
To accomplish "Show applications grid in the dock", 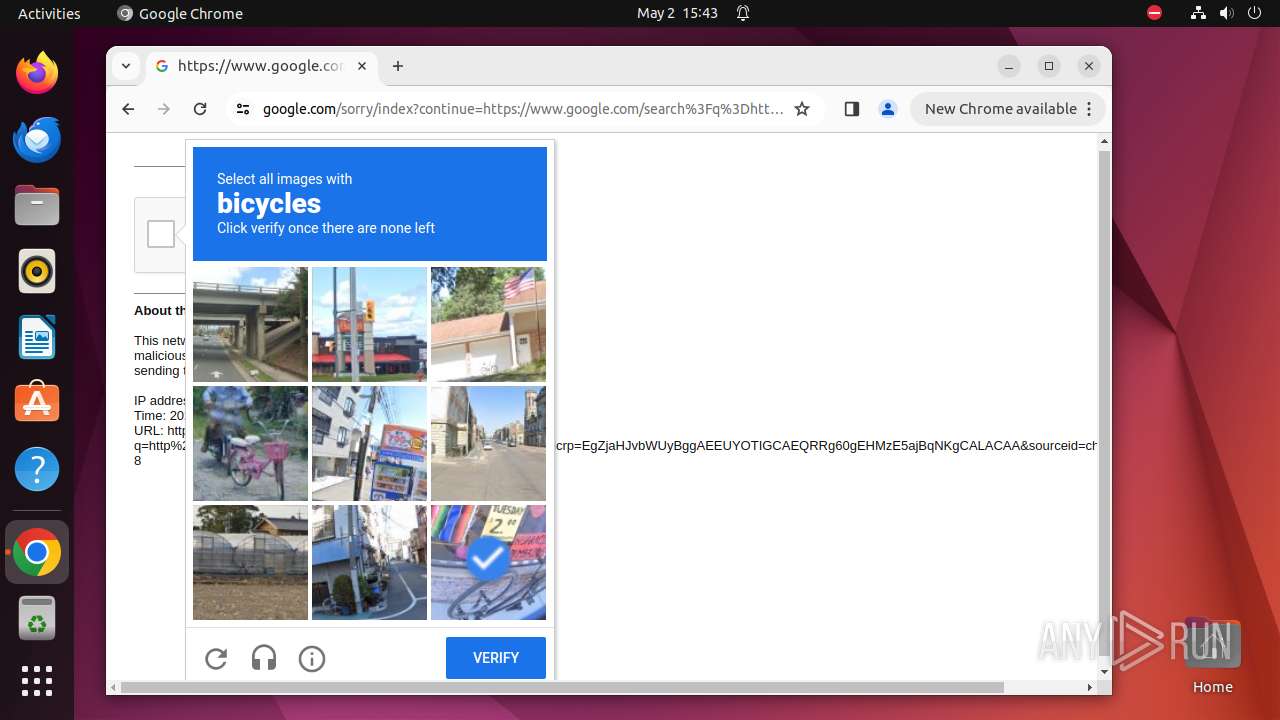I will pyautogui.click(x=37, y=681).
